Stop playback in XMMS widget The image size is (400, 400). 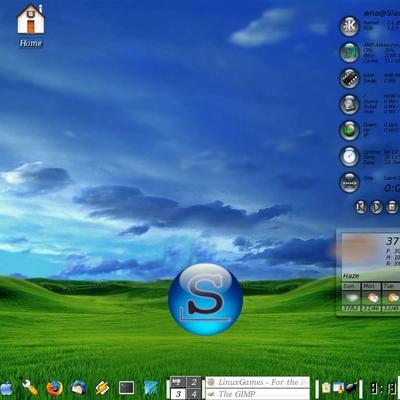pyautogui.click(x=392, y=207)
